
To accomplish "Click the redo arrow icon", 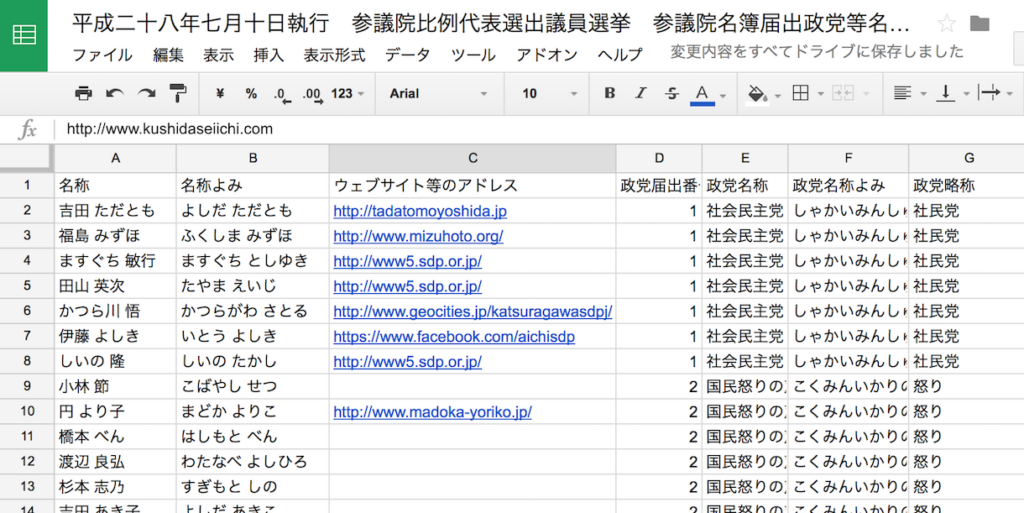I will click(147, 93).
